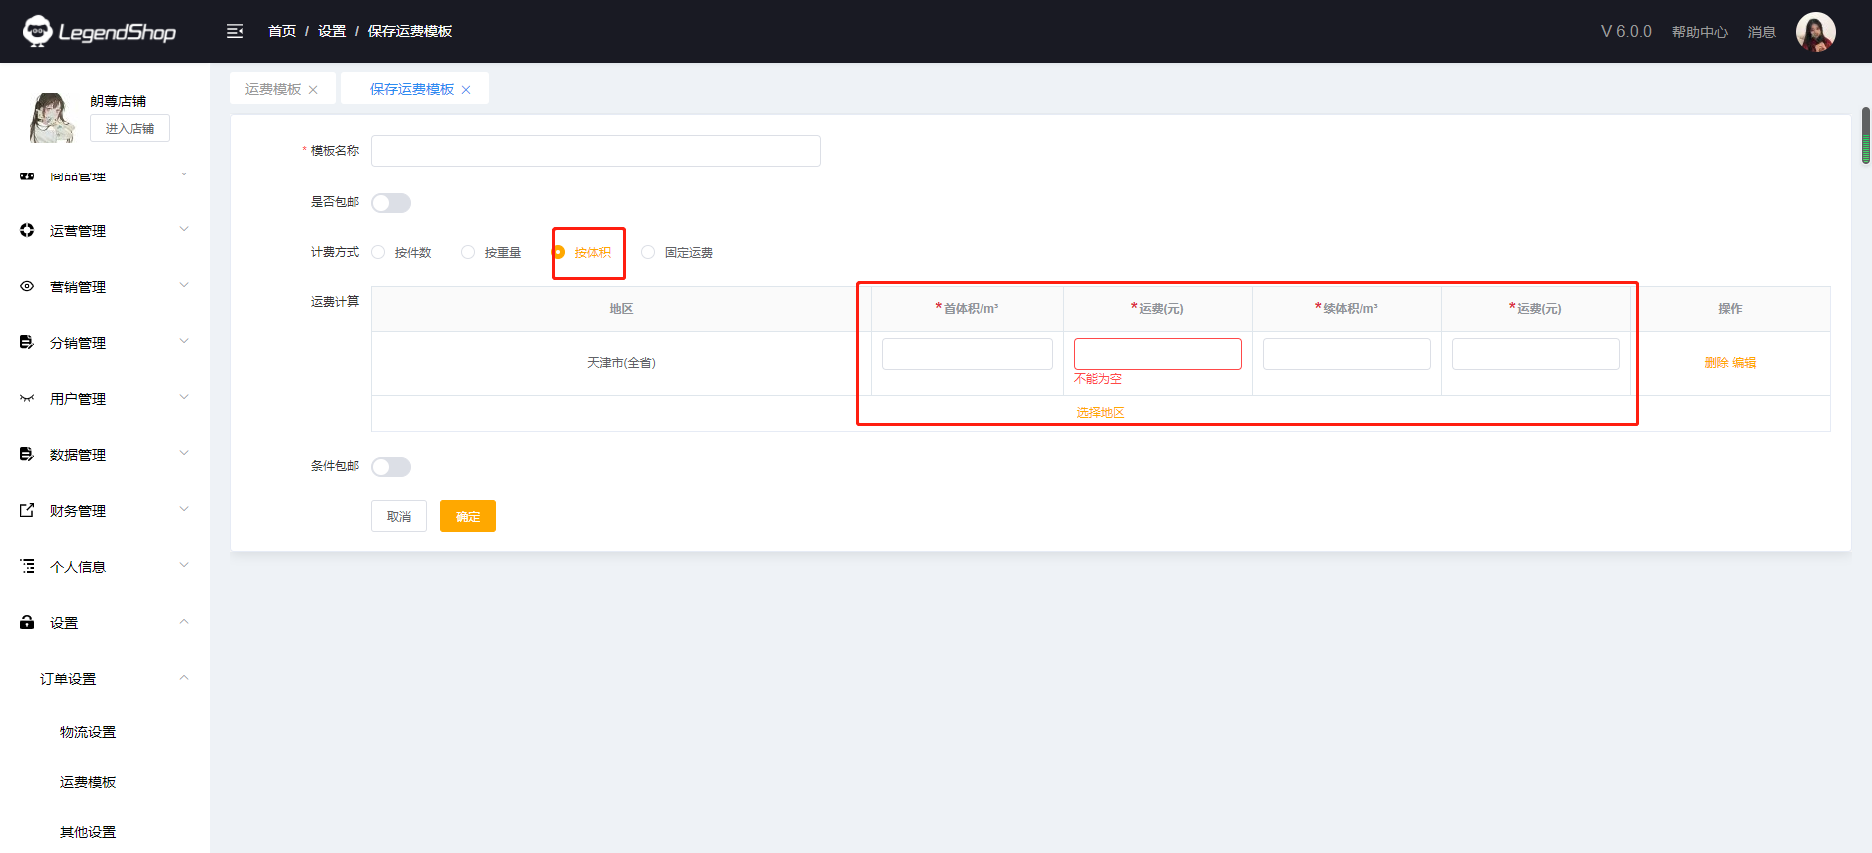Expand the 用户管理 menu chevron
Screen dimensions: 1872x853
click(x=184, y=397)
